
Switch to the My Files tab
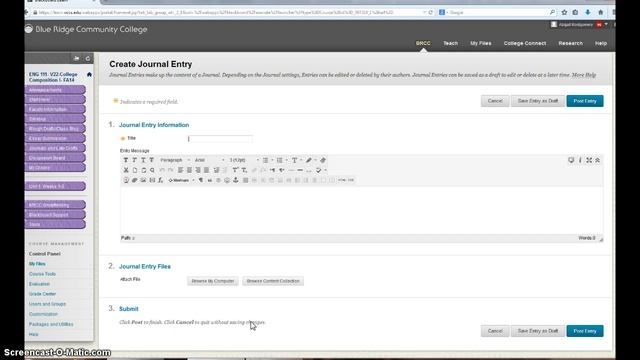point(481,43)
